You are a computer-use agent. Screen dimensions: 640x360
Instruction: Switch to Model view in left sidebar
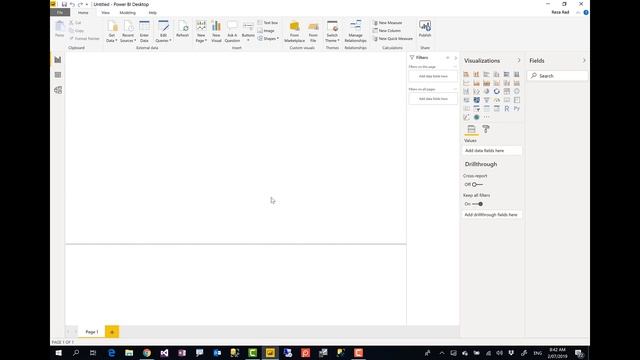(58, 90)
